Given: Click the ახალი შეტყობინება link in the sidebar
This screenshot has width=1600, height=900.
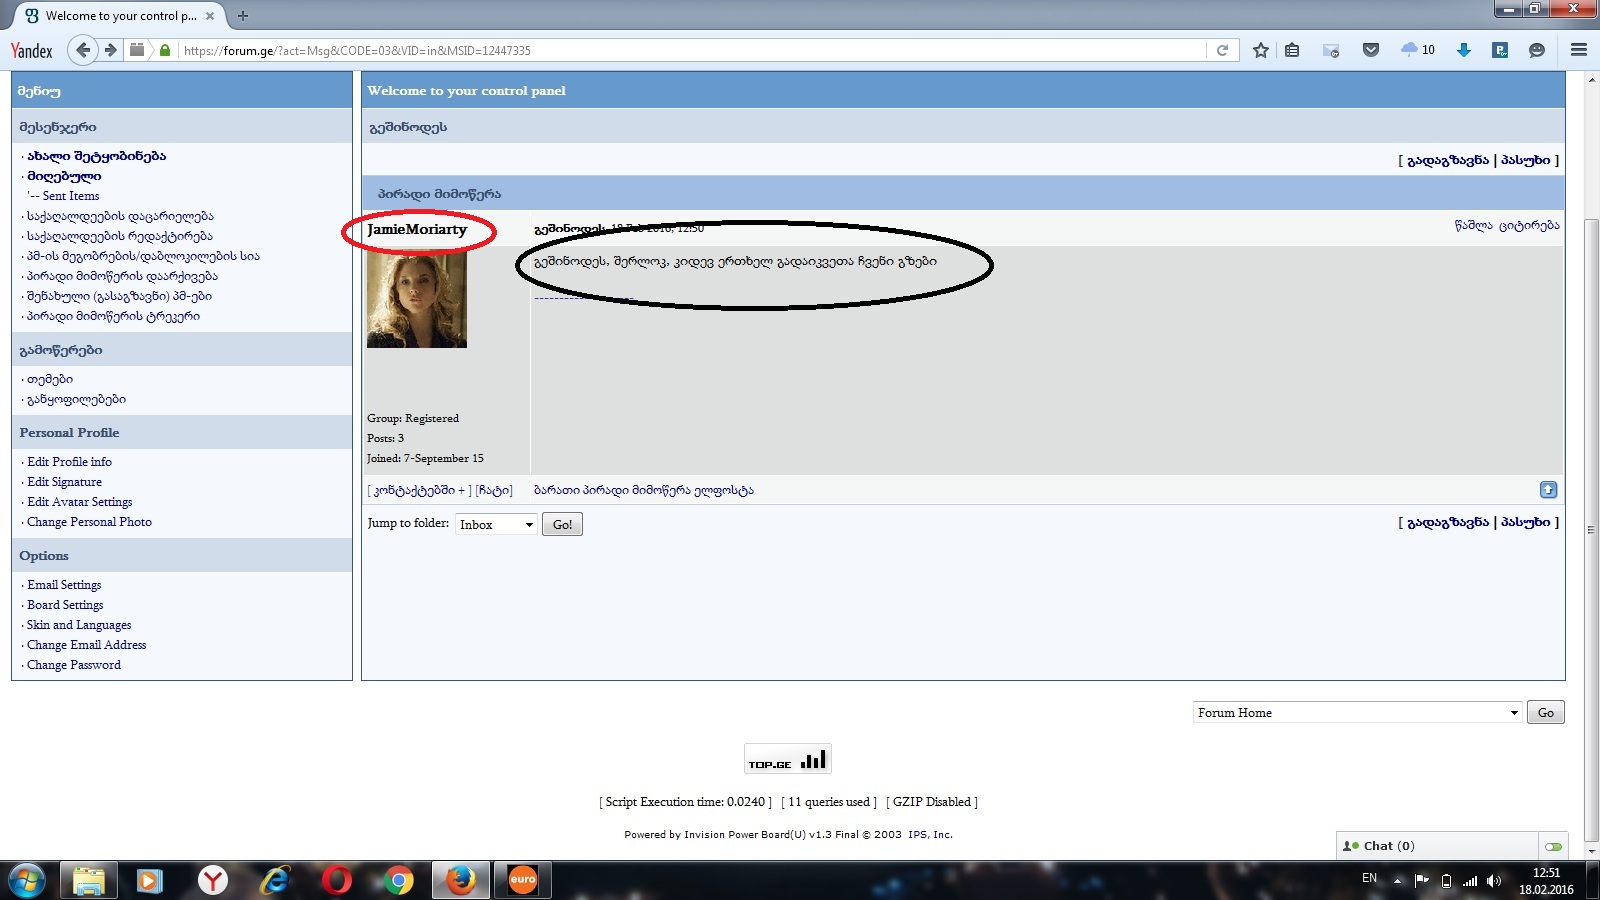Looking at the screenshot, I should 97,156.
